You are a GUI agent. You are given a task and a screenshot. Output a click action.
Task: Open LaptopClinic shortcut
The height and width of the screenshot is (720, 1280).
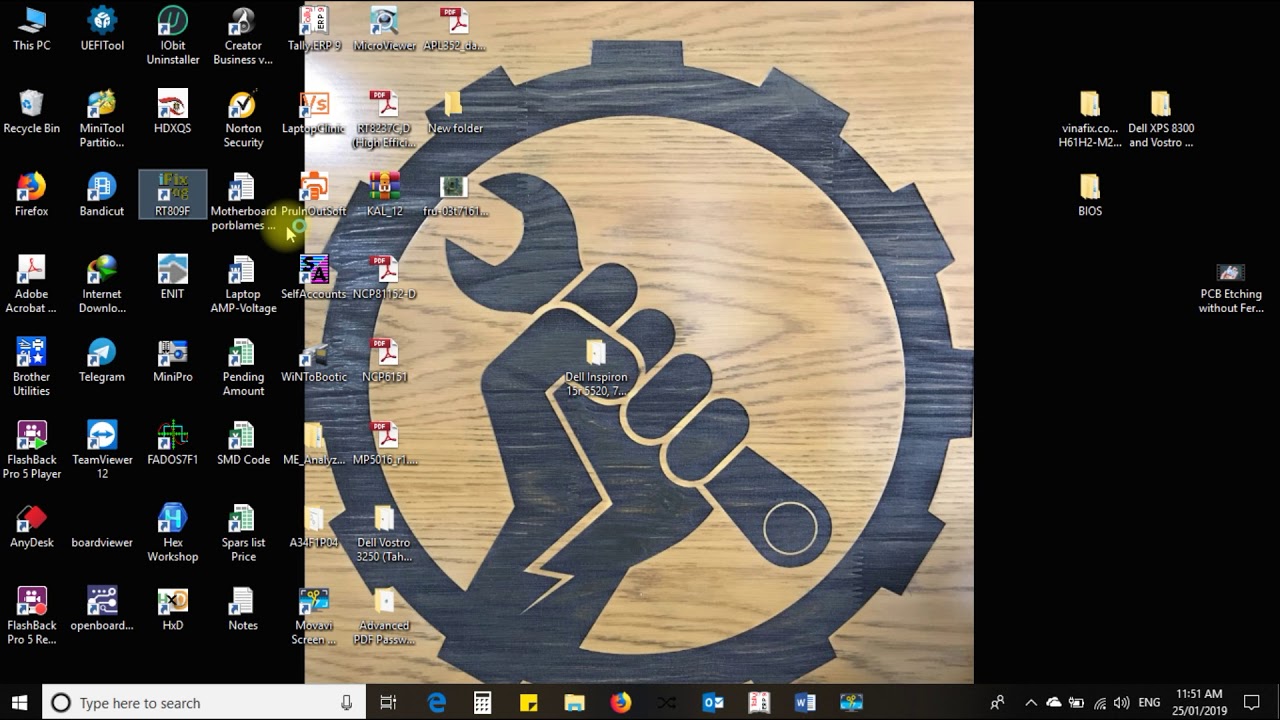coord(314,112)
